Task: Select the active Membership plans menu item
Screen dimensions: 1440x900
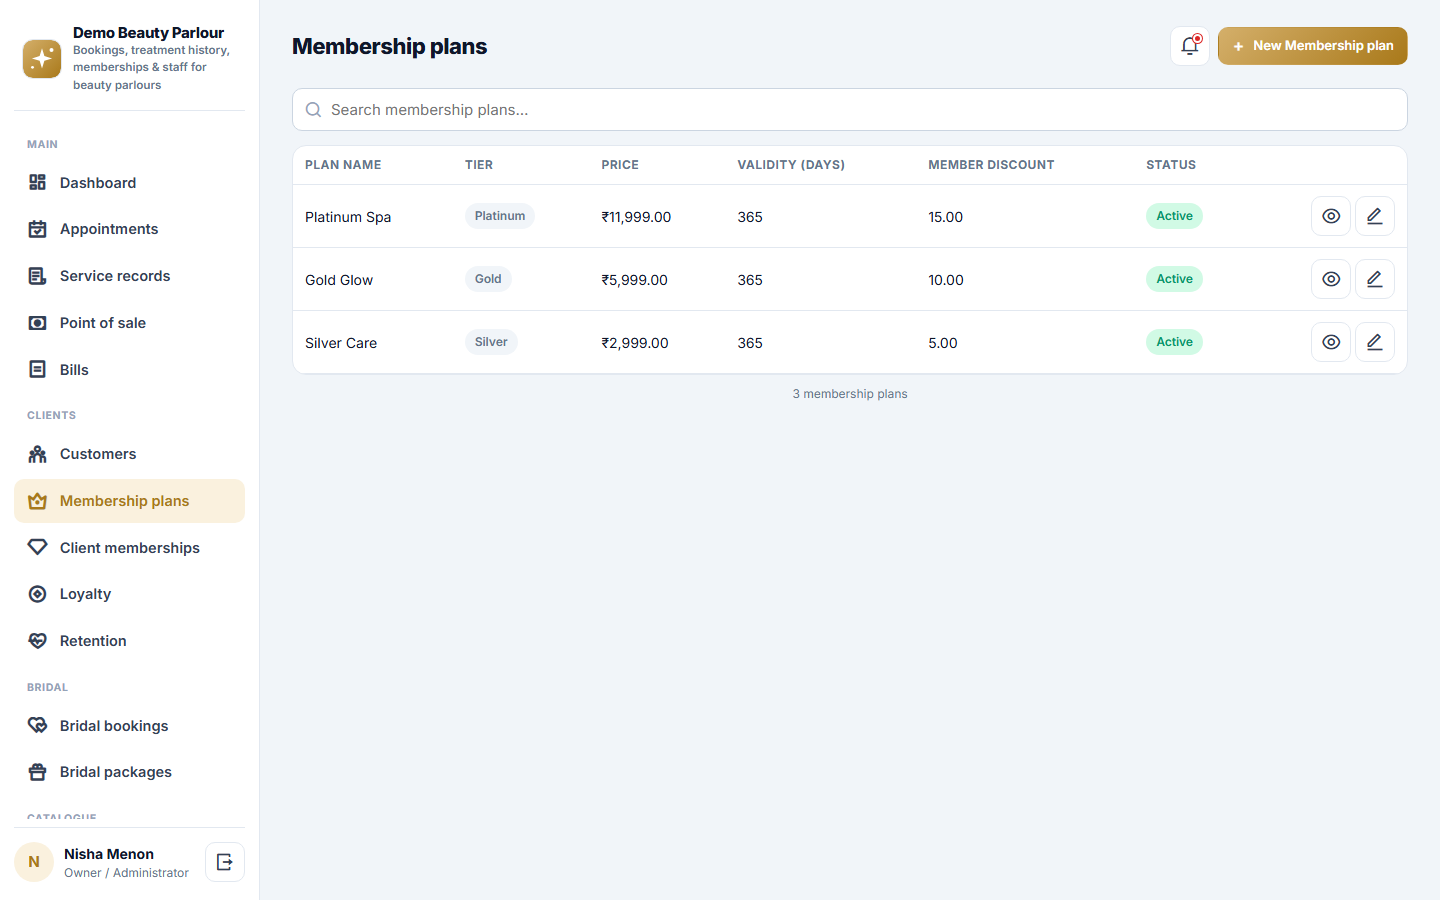Action: [x=129, y=501]
